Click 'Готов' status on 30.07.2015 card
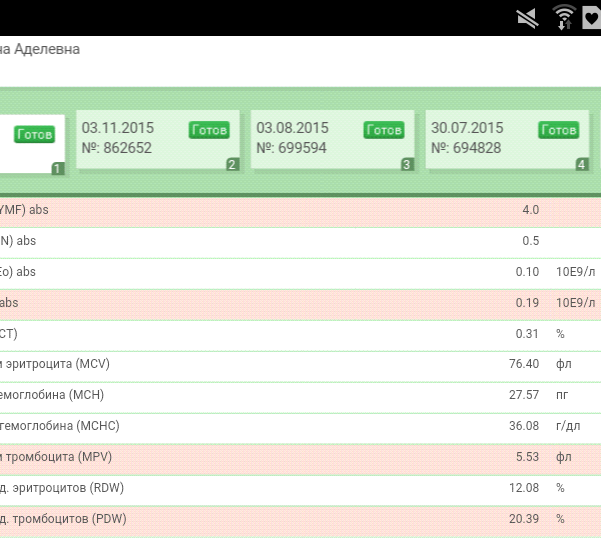This screenshot has height=540, width=601. (559, 130)
